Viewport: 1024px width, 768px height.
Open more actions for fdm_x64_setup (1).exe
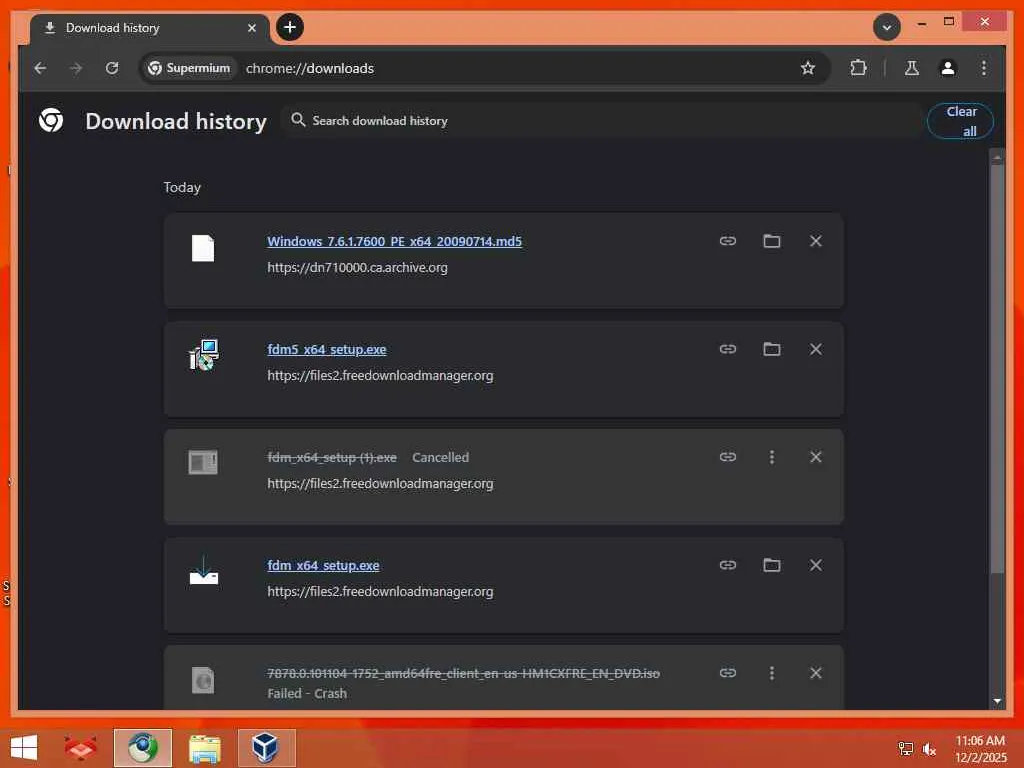pyautogui.click(x=772, y=456)
